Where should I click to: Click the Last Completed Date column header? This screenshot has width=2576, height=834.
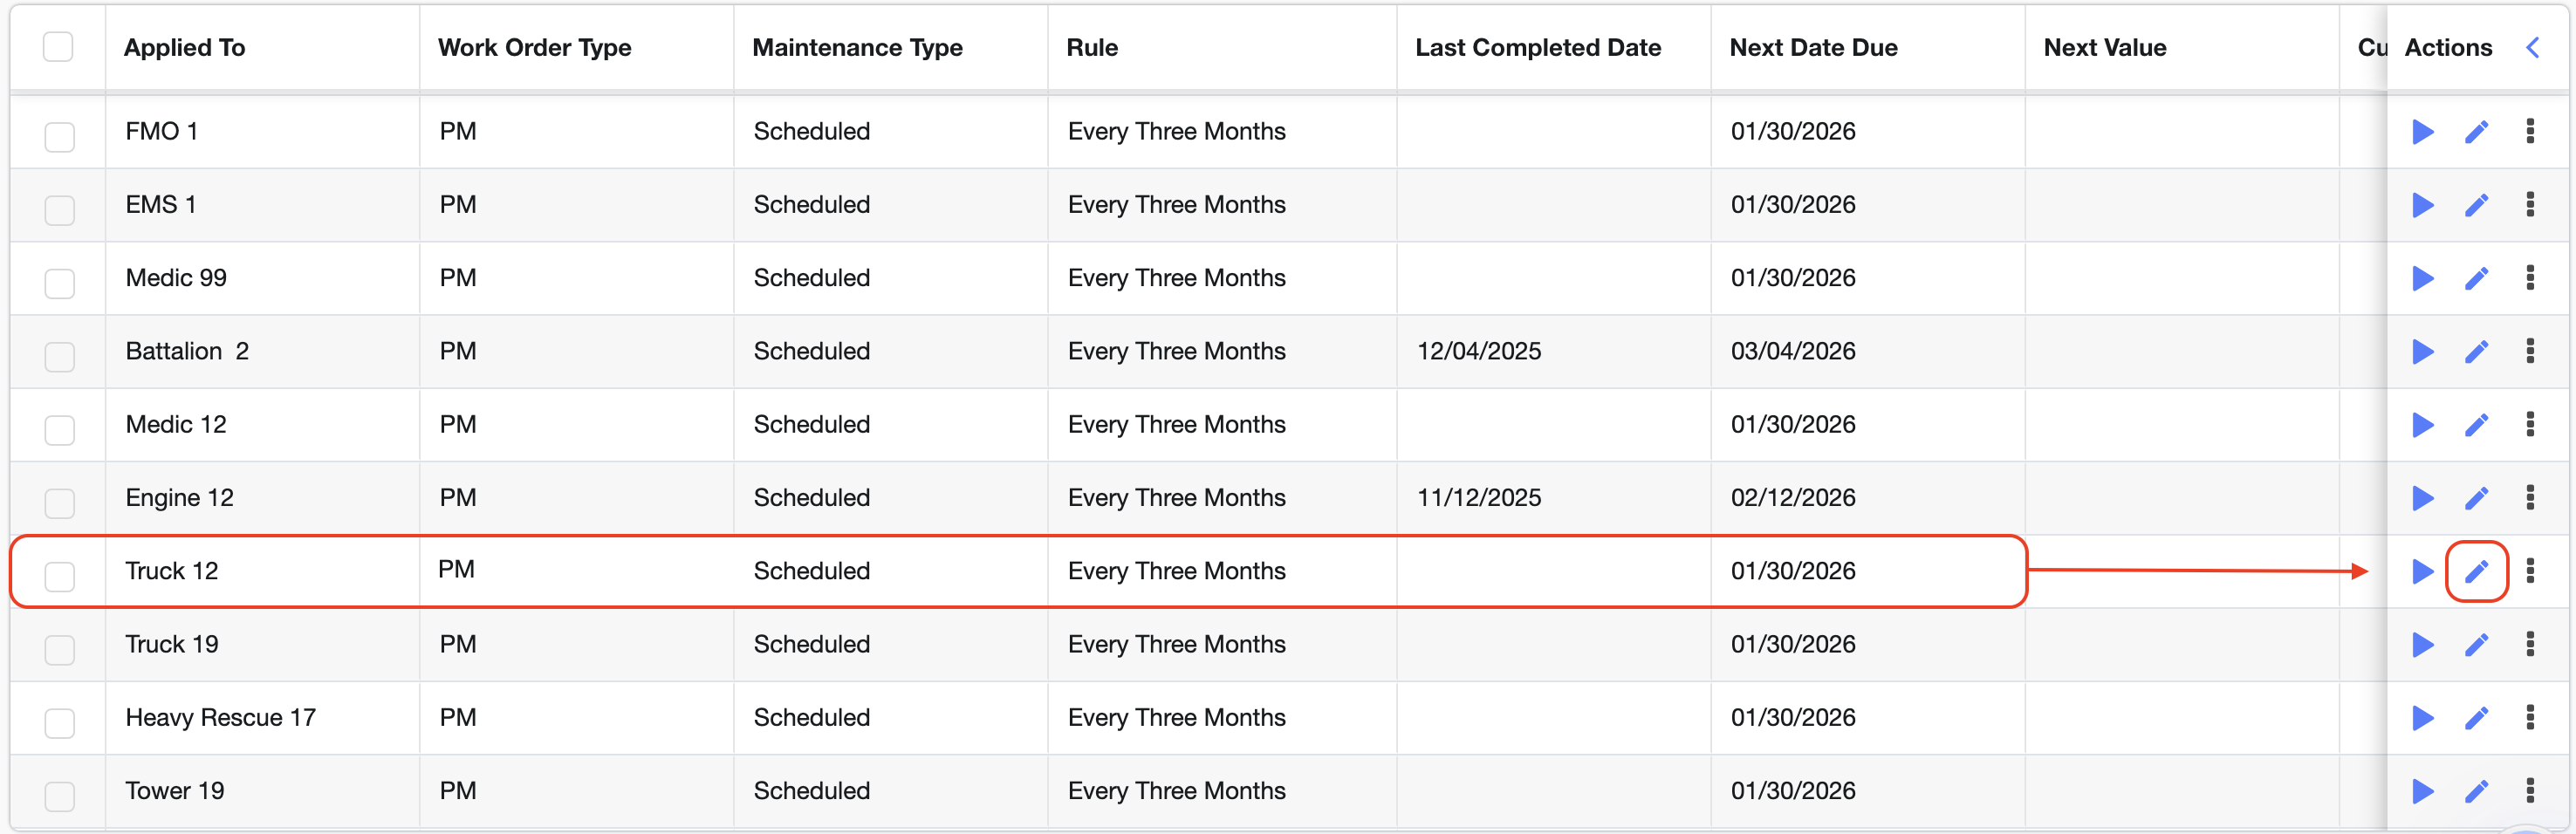1537,47
